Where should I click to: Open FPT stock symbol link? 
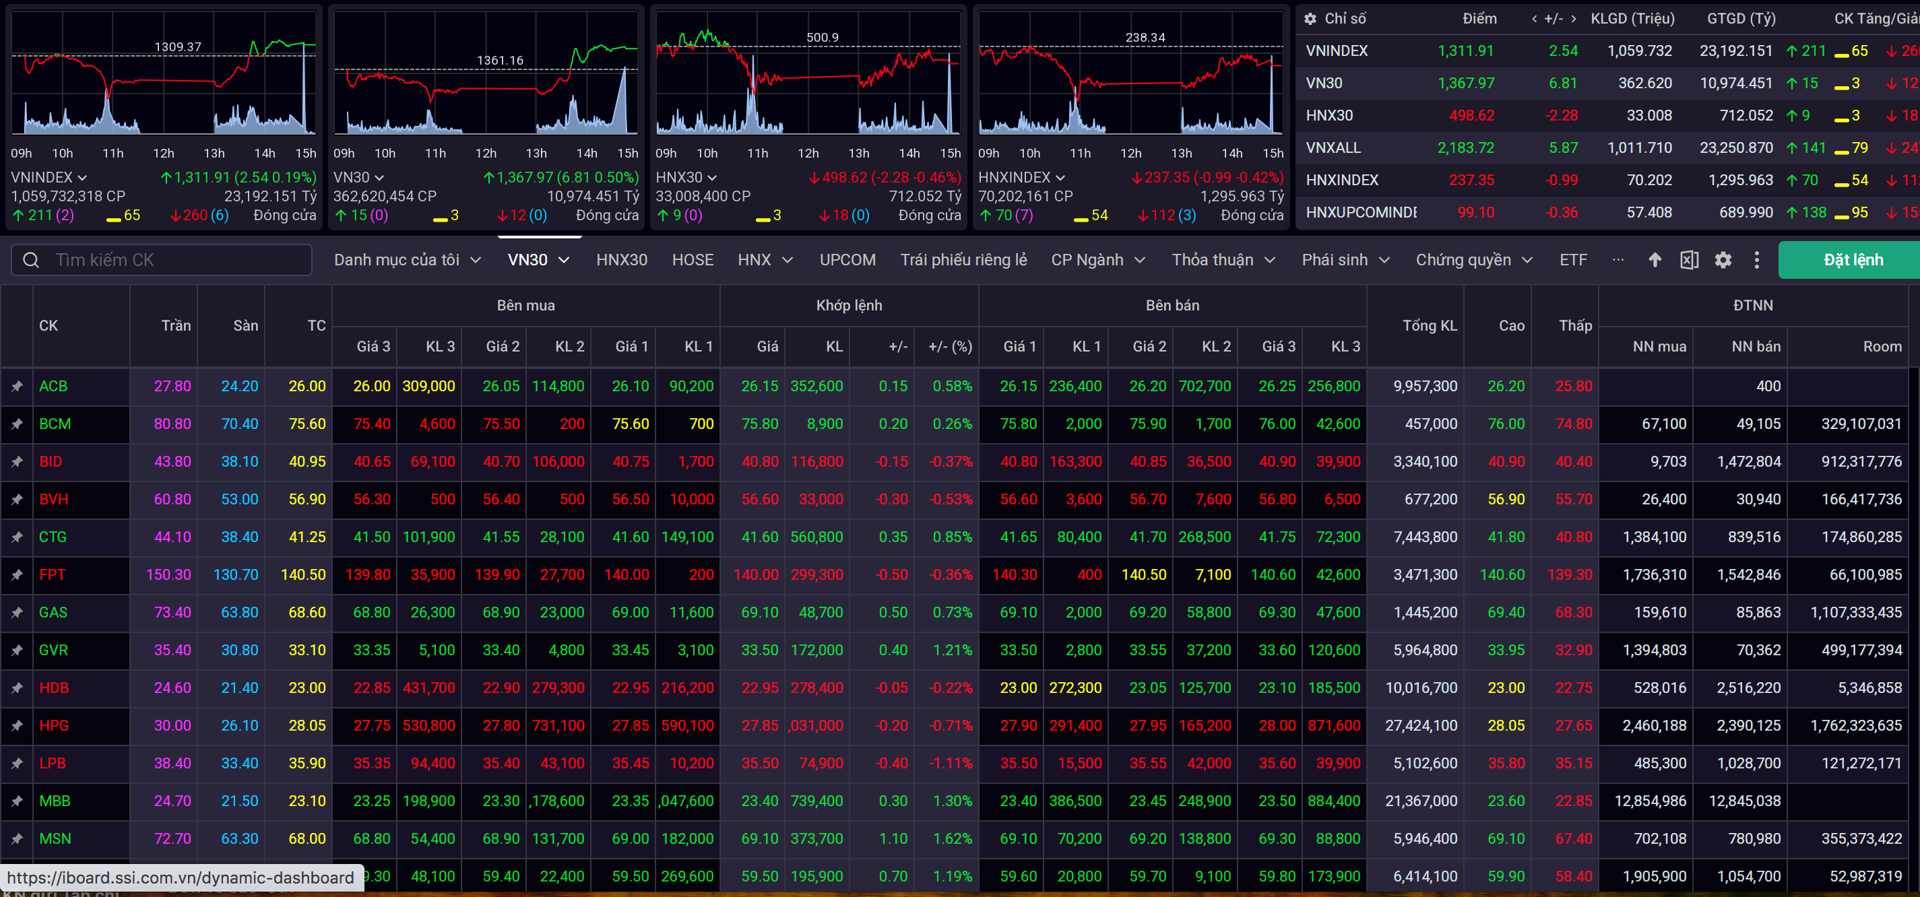point(52,575)
